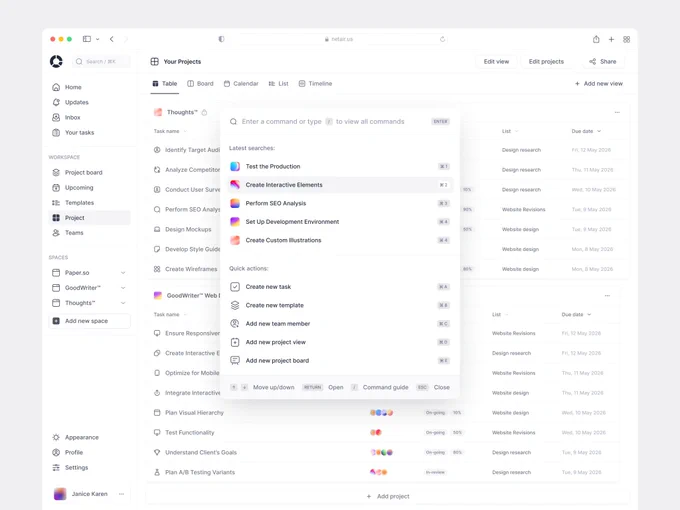Open List column dropdown in Thoughts table
This screenshot has width=680, height=510.
pos(517,131)
